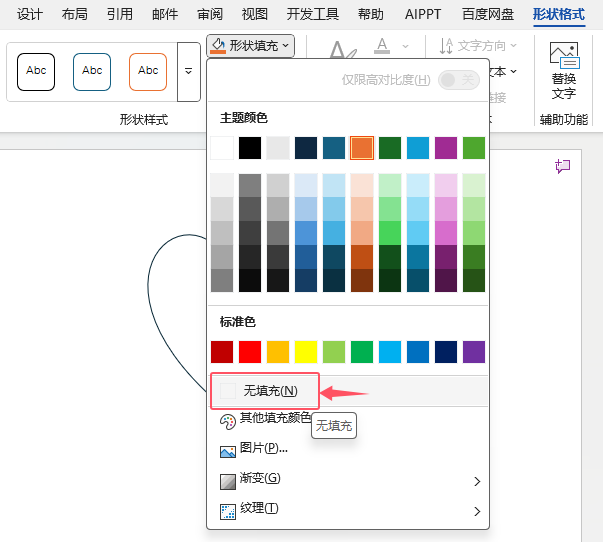Expand the 纹理 submenu arrow
Viewport: 603px width, 542px height.
point(477,511)
